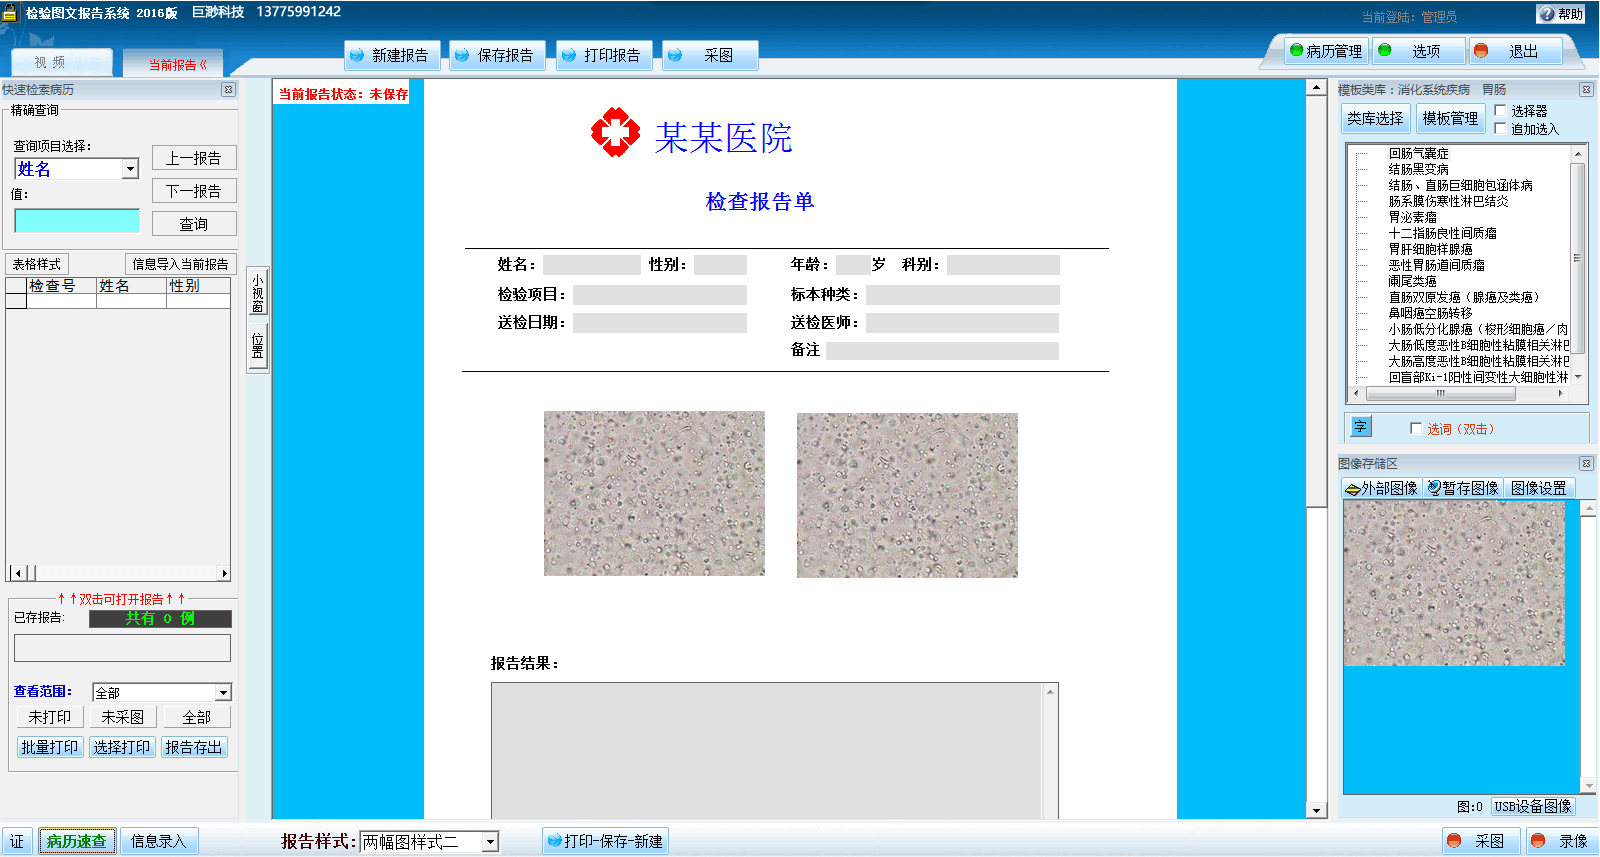This screenshot has height=857, width=1600.
Task: Click the hospital red cross logo
Action: [615, 133]
